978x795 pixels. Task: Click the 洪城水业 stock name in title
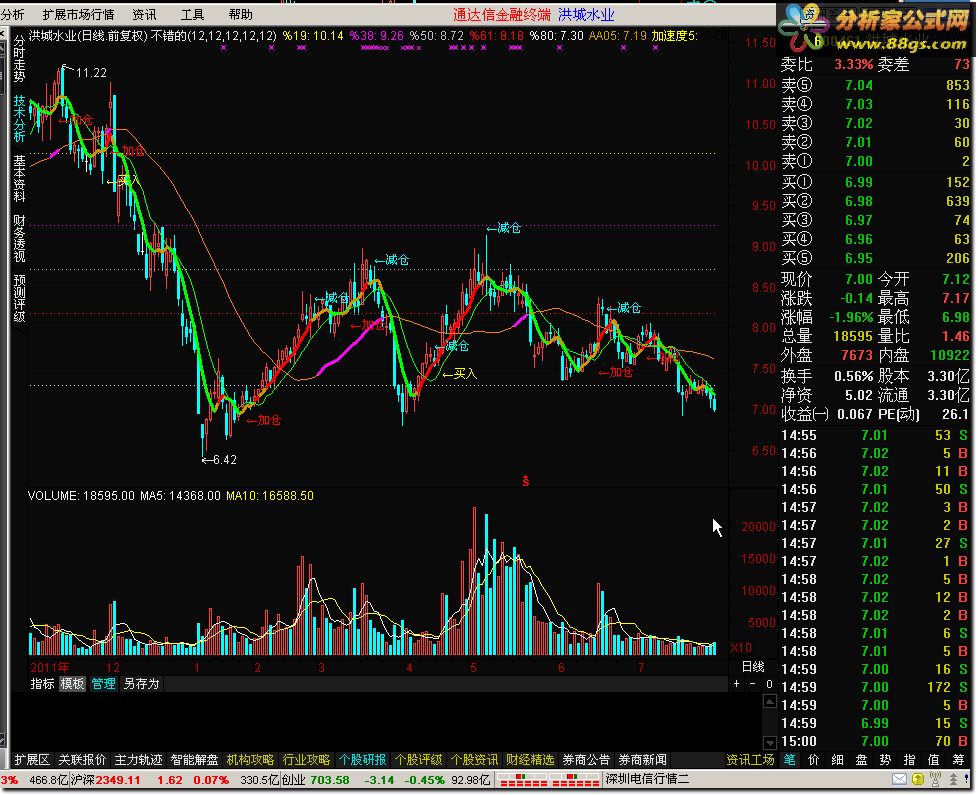(x=586, y=14)
